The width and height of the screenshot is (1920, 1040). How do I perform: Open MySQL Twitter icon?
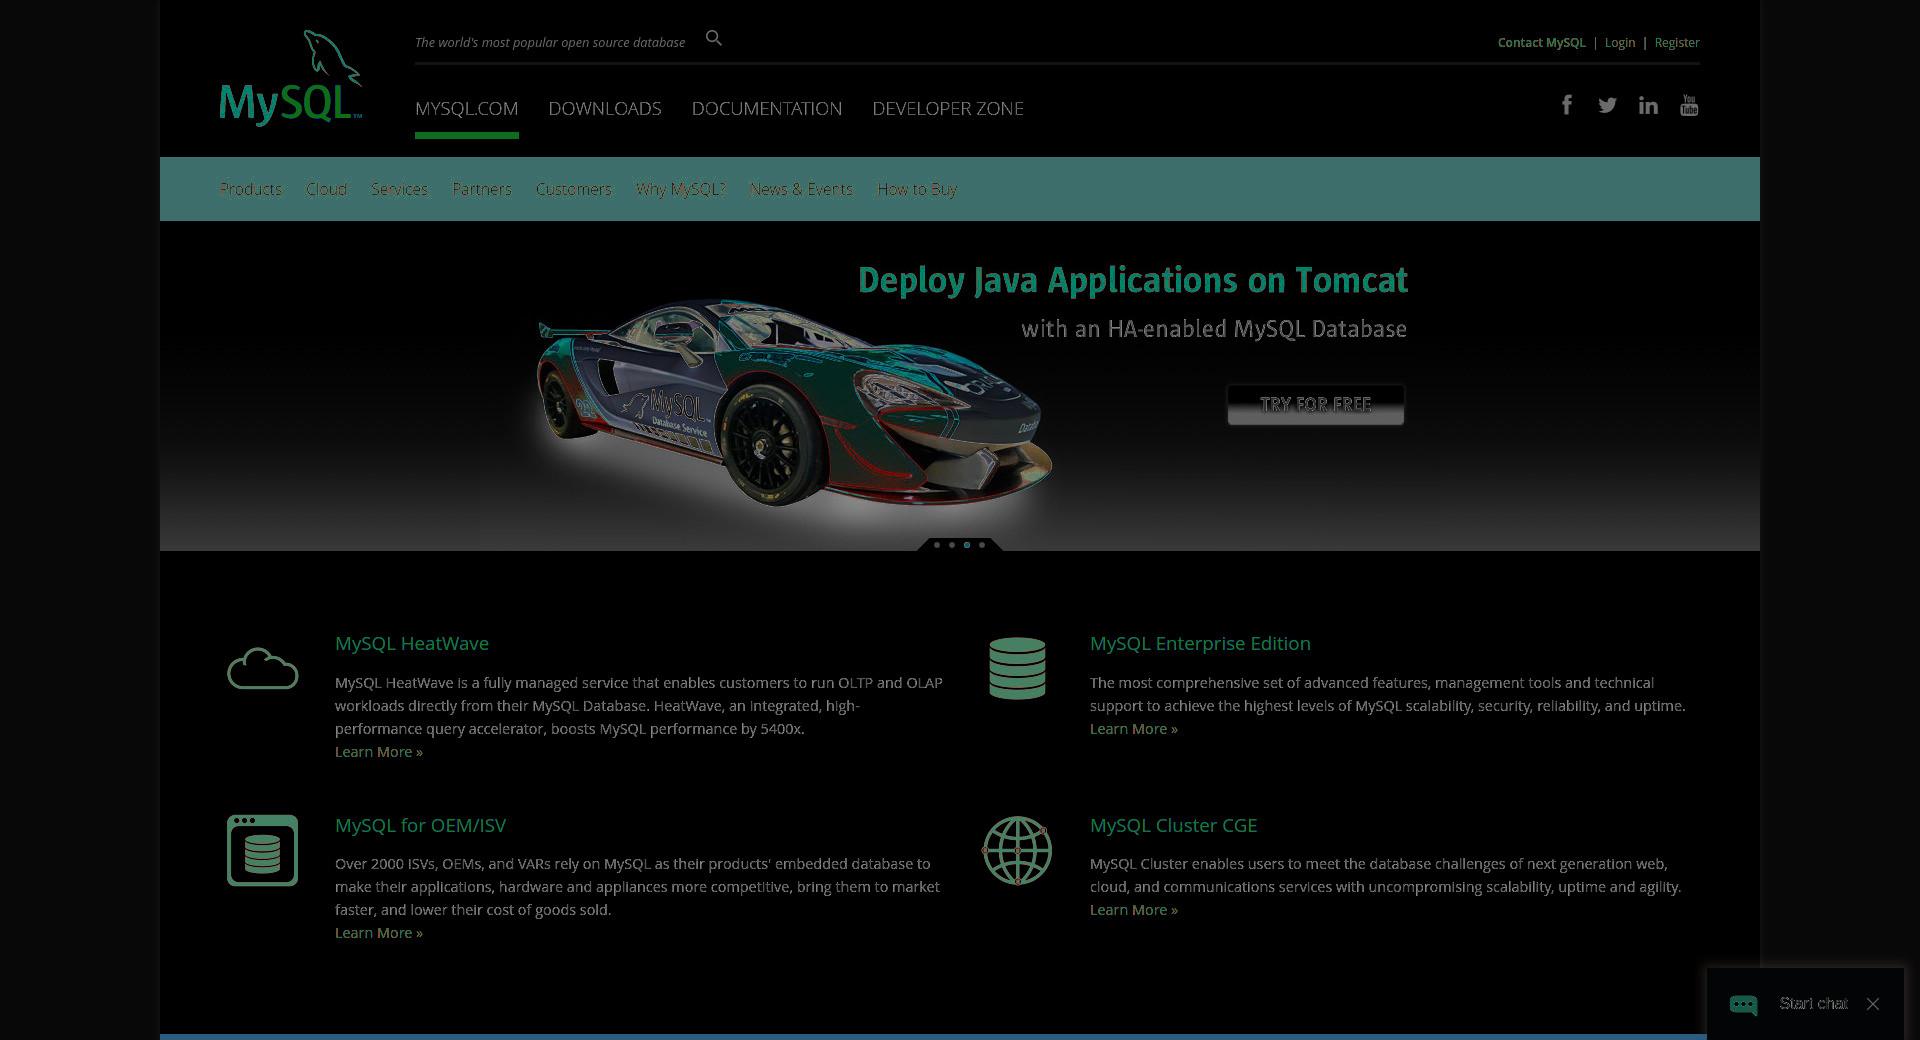1607,105
